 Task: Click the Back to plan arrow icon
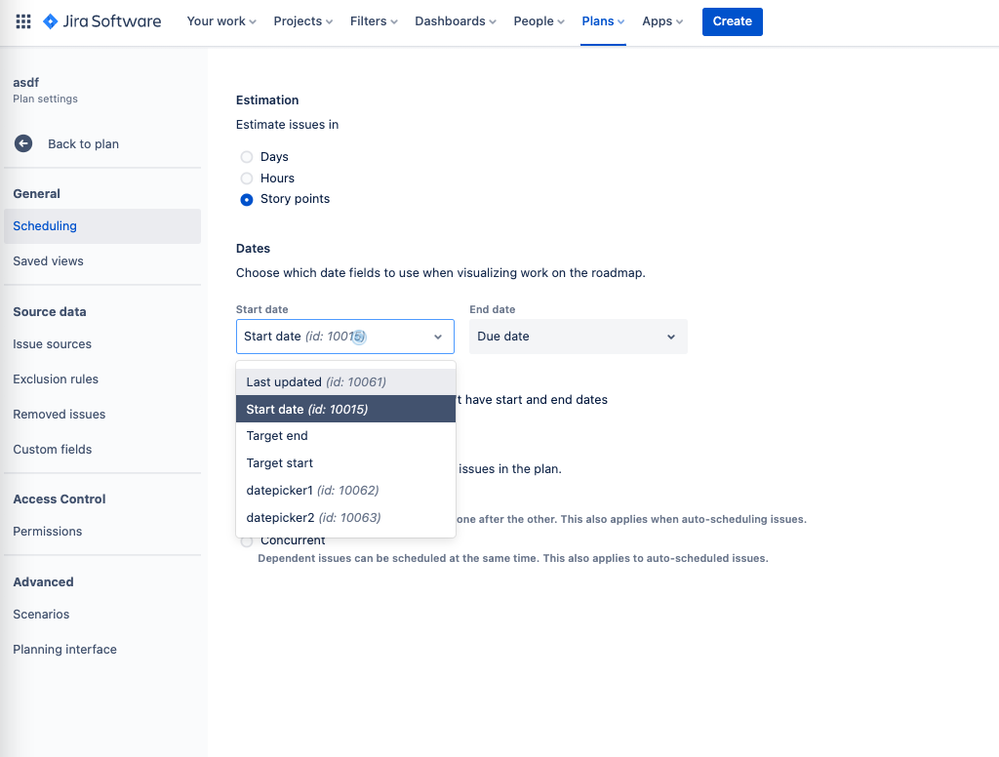[x=22, y=143]
